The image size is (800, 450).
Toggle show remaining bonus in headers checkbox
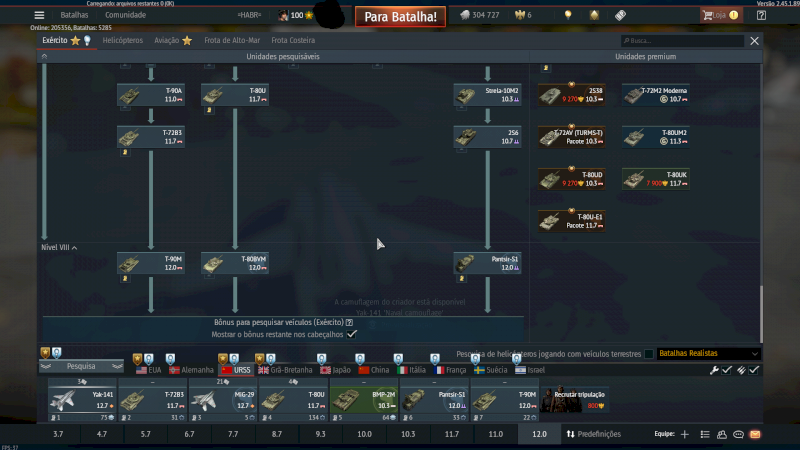pos(352,335)
